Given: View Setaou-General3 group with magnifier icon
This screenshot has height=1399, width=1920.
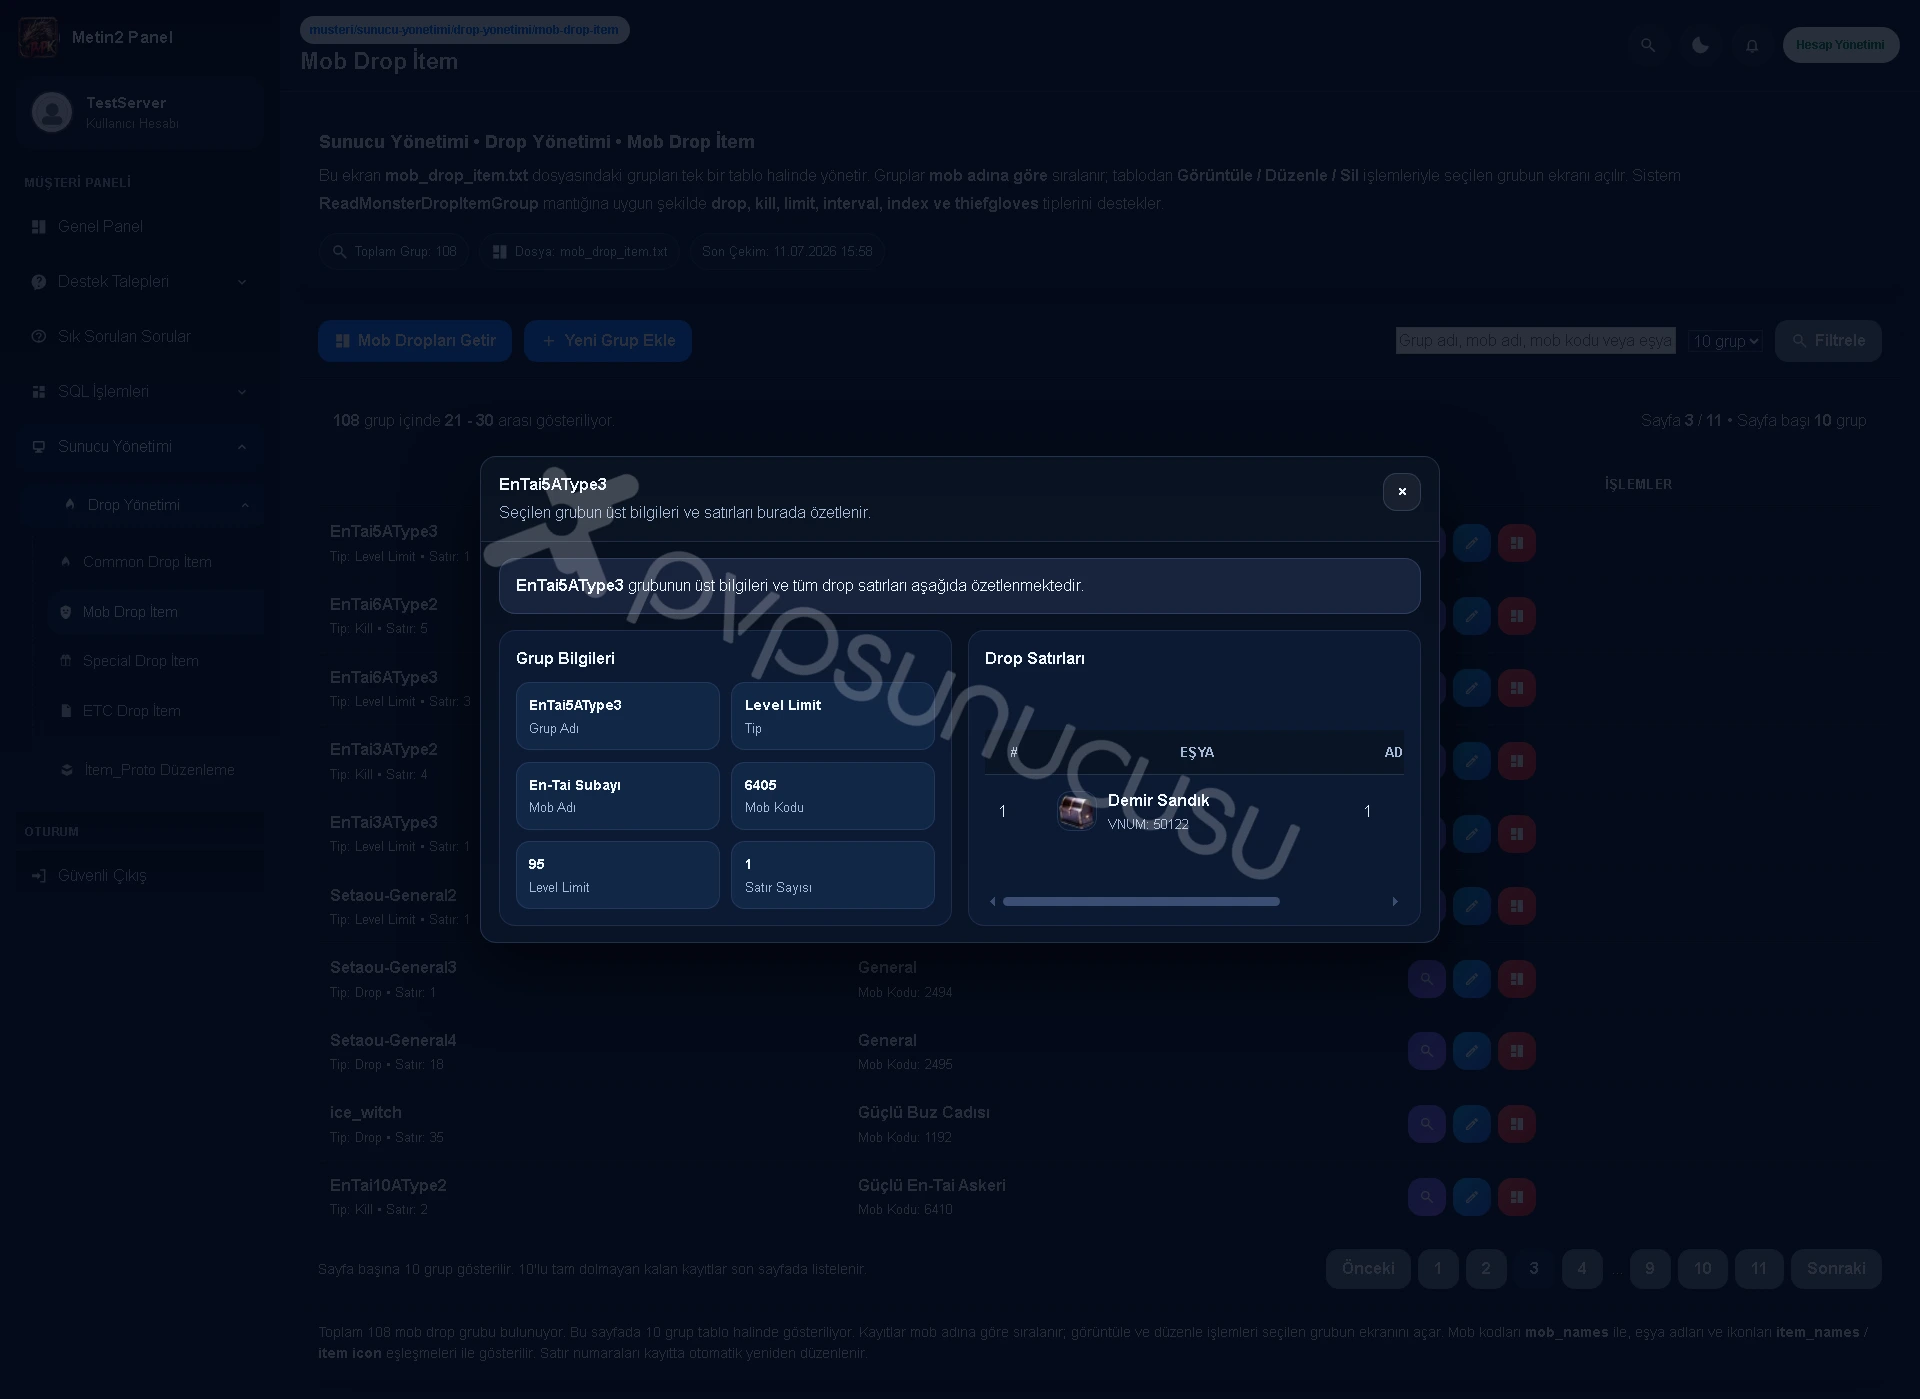Looking at the screenshot, I should pyautogui.click(x=1427, y=978).
